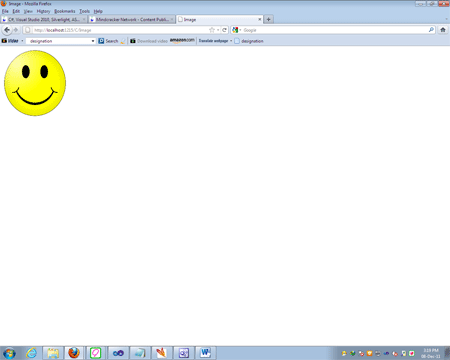The height and width of the screenshot is (360, 450).
Task: Click the system tray clock
Action: coord(431,353)
